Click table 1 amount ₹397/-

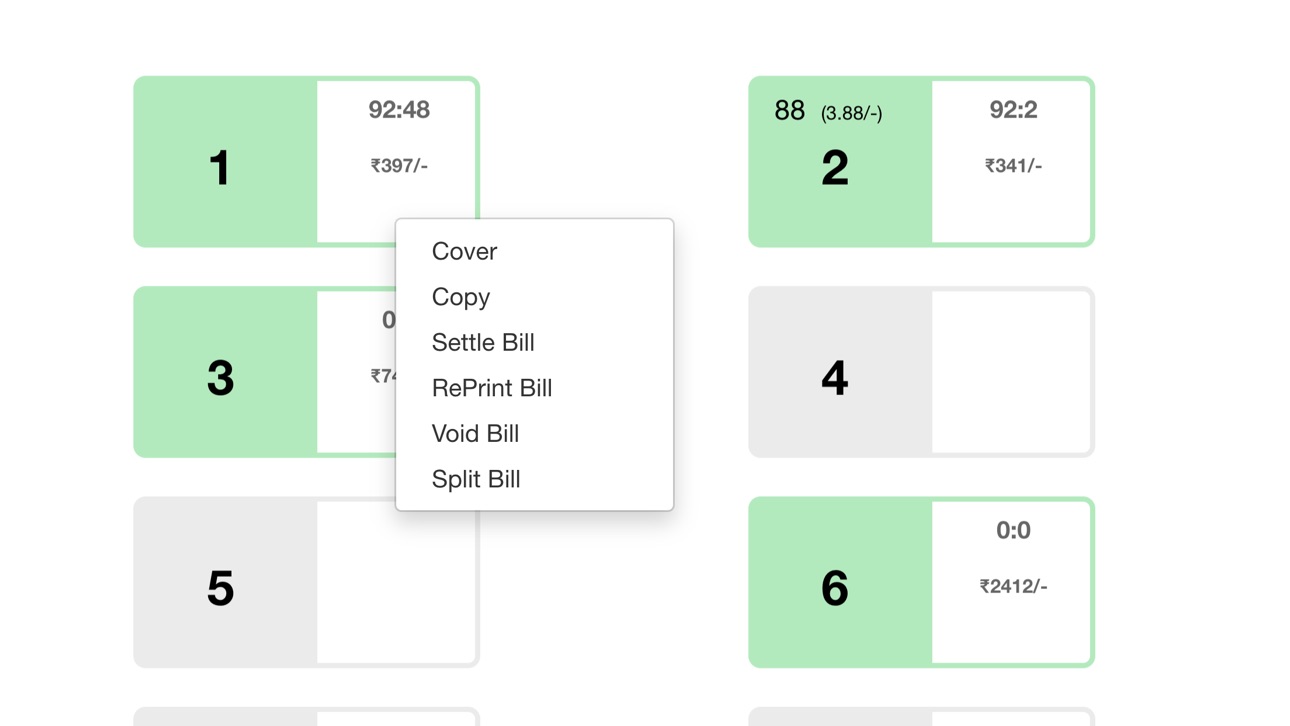[x=399, y=166]
